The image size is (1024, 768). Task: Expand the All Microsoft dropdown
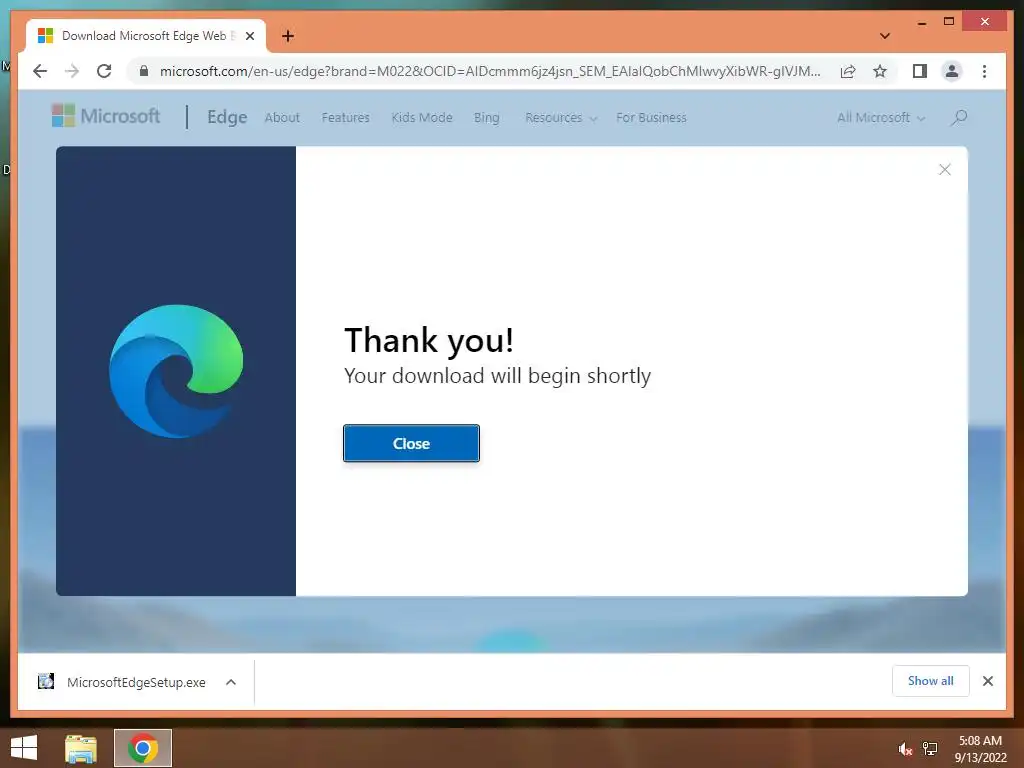[881, 118]
